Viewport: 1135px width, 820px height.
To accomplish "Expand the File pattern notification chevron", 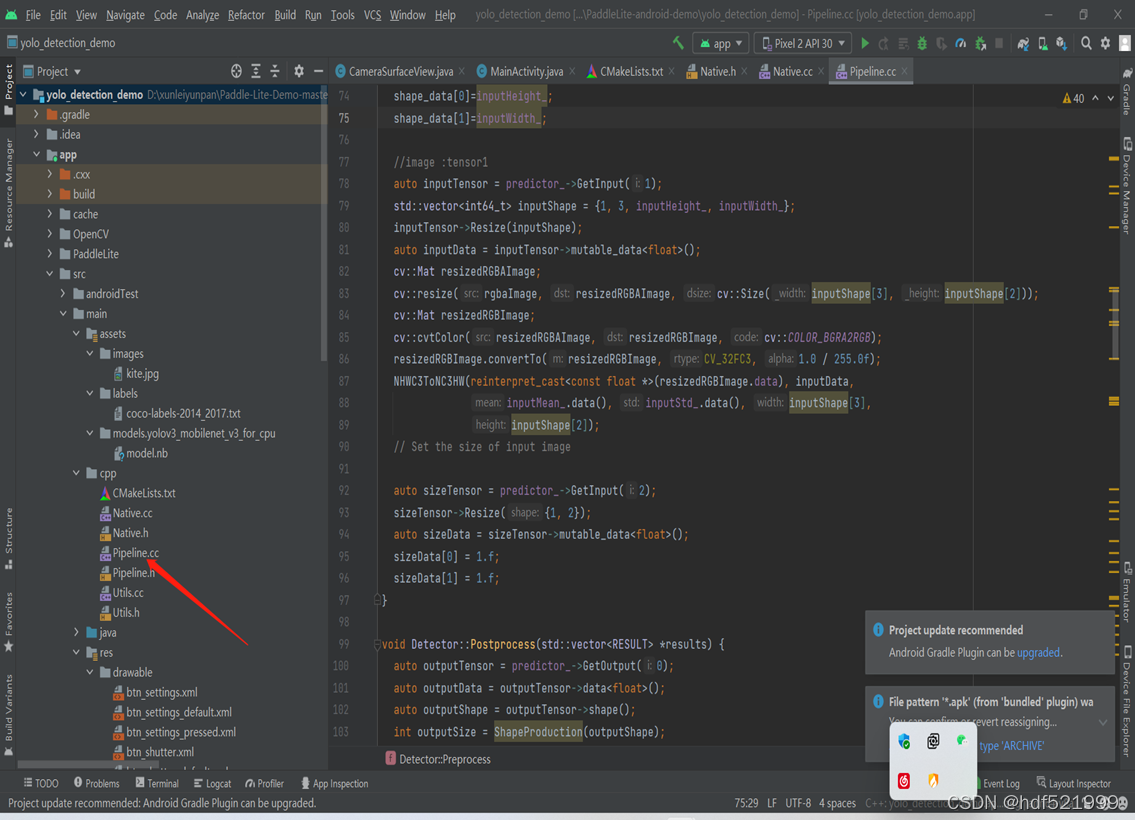I will (1102, 722).
